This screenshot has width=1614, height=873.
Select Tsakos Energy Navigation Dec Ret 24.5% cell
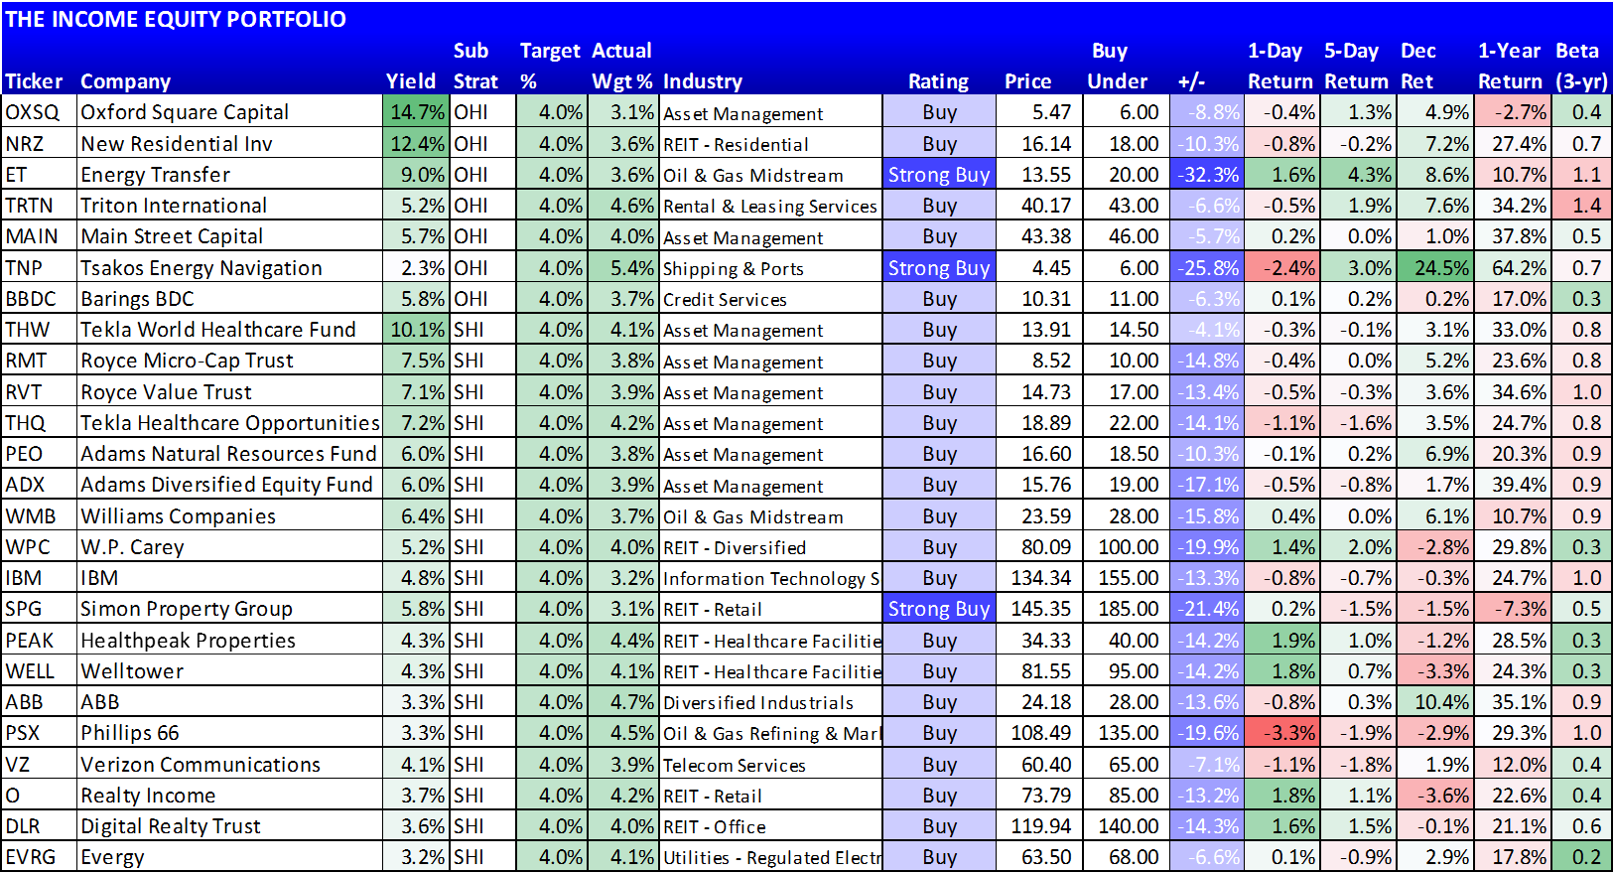tap(1435, 268)
